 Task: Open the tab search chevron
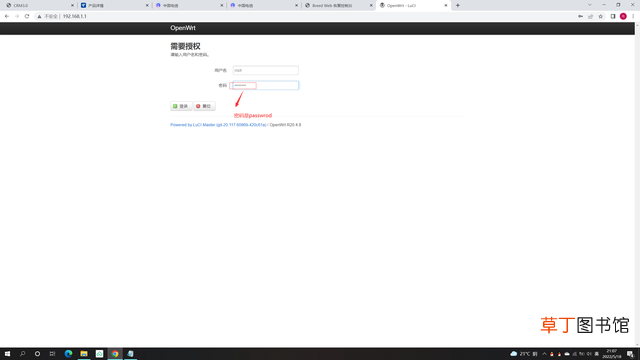click(x=590, y=5)
